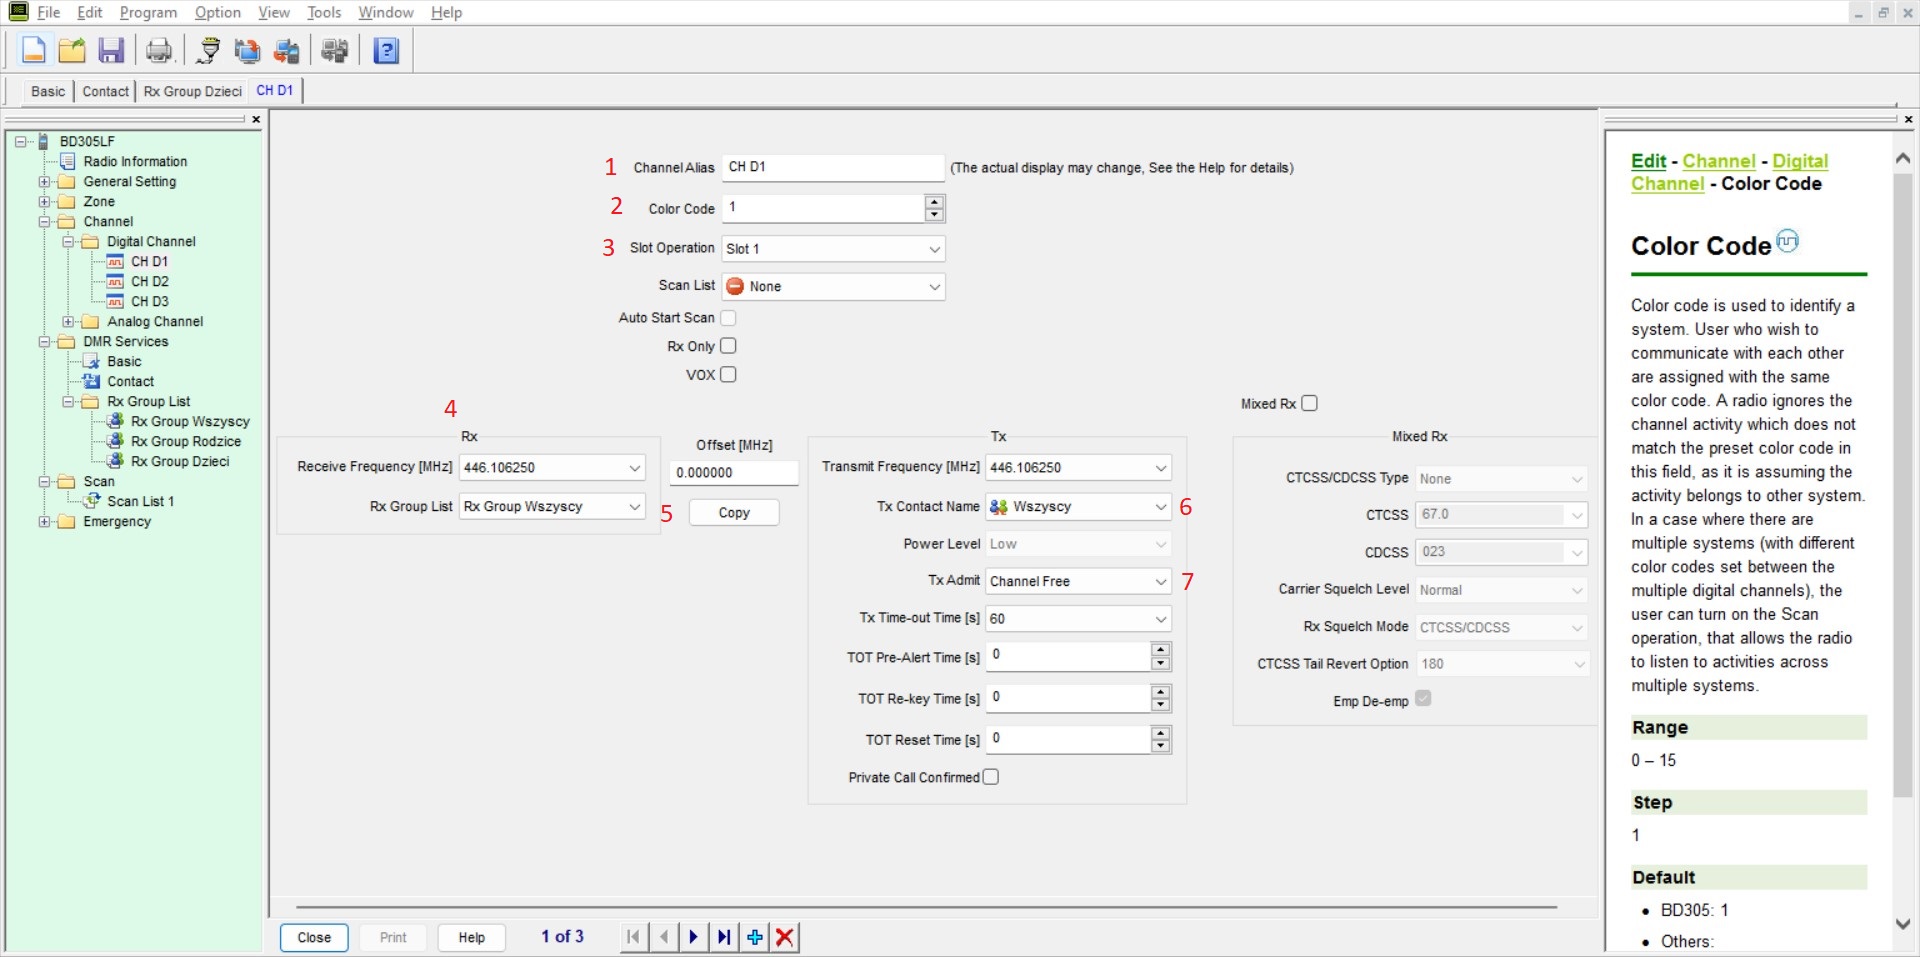
Task: Expand Analog Channel tree node
Action: click(68, 322)
